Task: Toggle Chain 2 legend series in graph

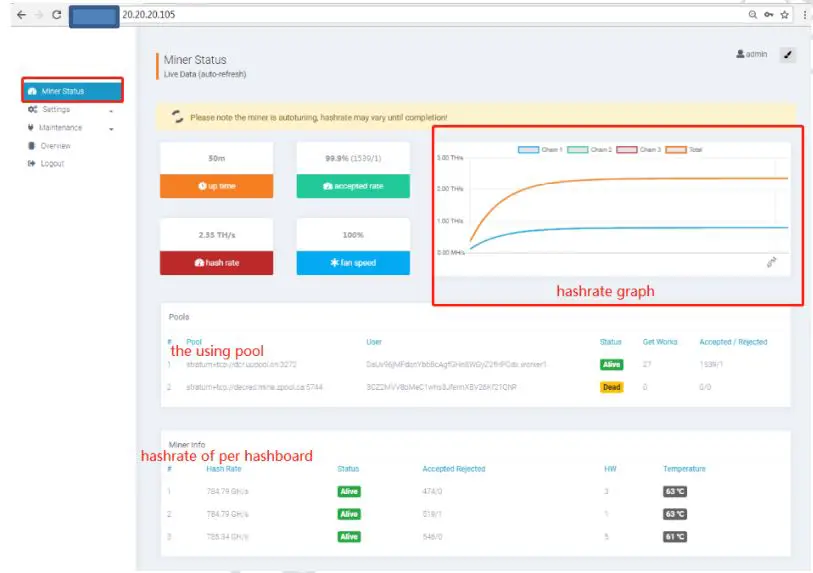Action: 590,150
